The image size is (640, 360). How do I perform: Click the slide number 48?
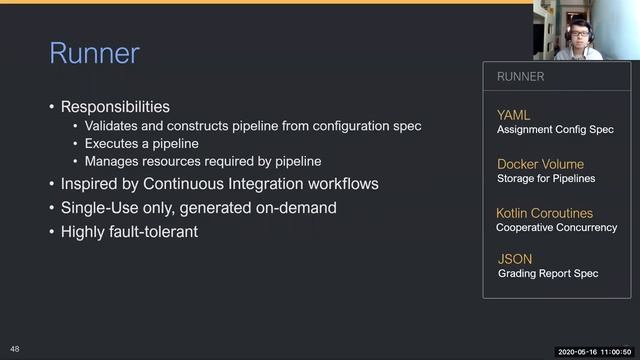click(x=15, y=349)
